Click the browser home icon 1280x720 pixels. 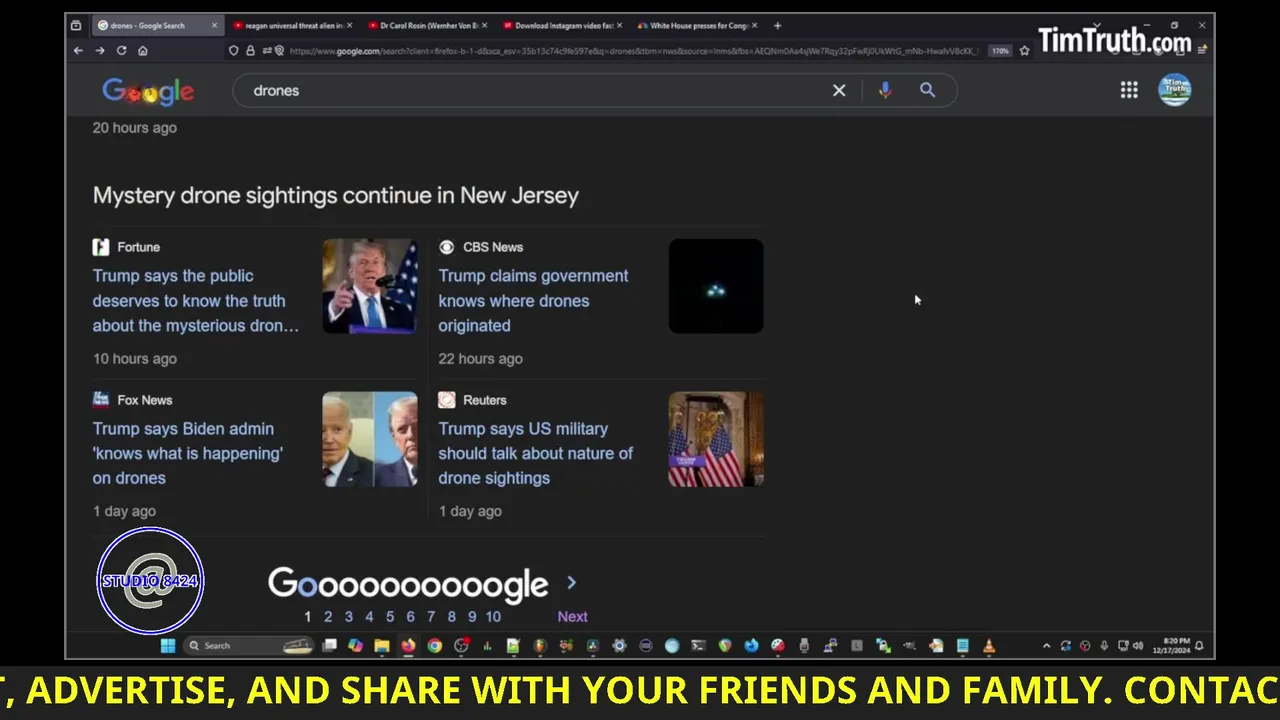[143, 50]
